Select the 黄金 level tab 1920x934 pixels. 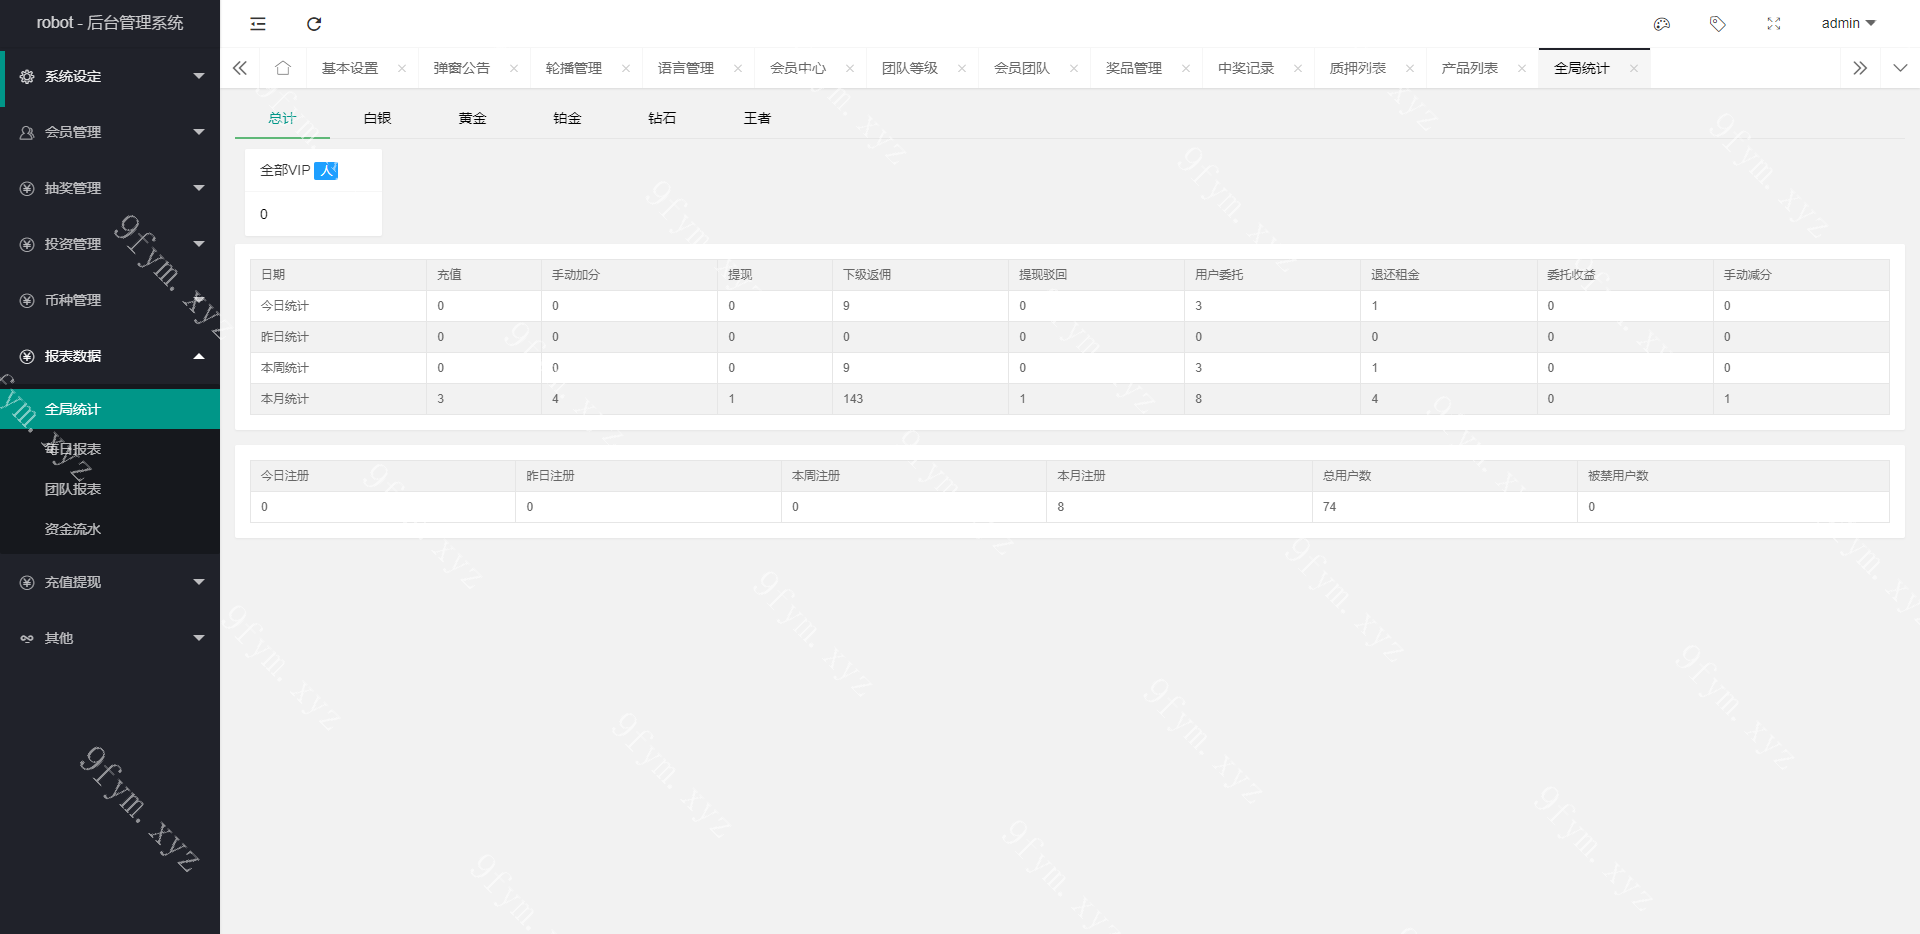click(x=472, y=118)
